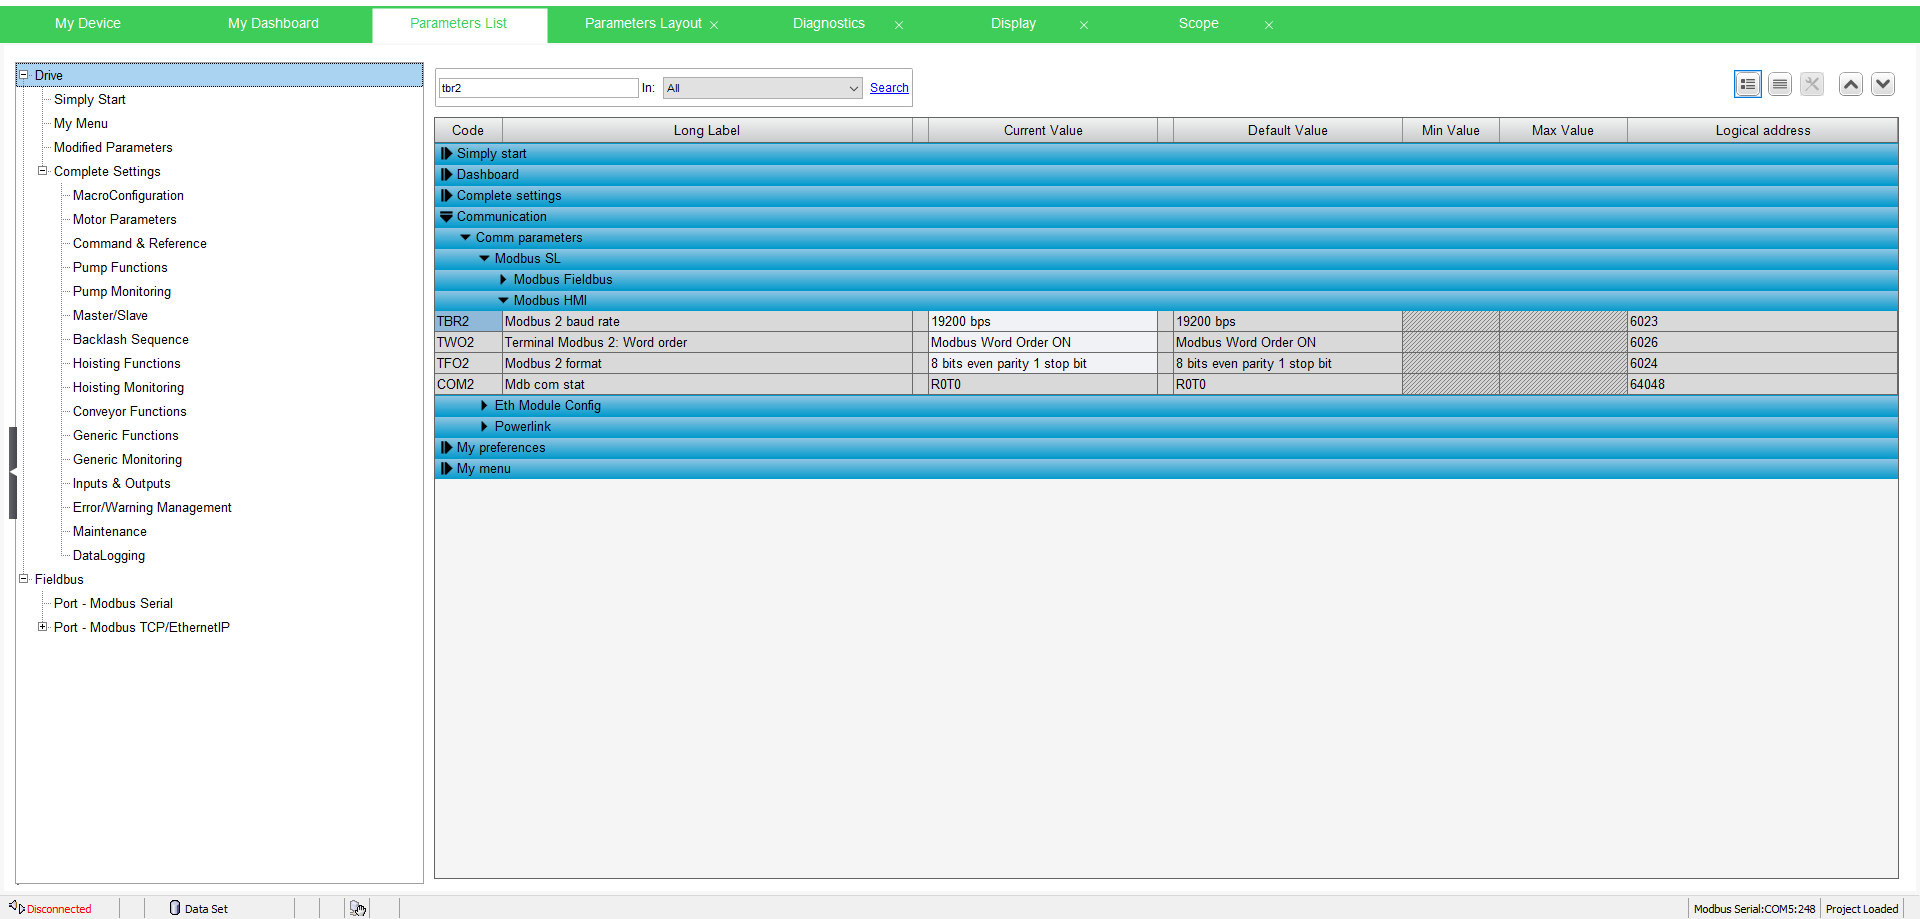Collapse the Modbus SL group
This screenshot has height=919, width=1920.
pyautogui.click(x=484, y=258)
